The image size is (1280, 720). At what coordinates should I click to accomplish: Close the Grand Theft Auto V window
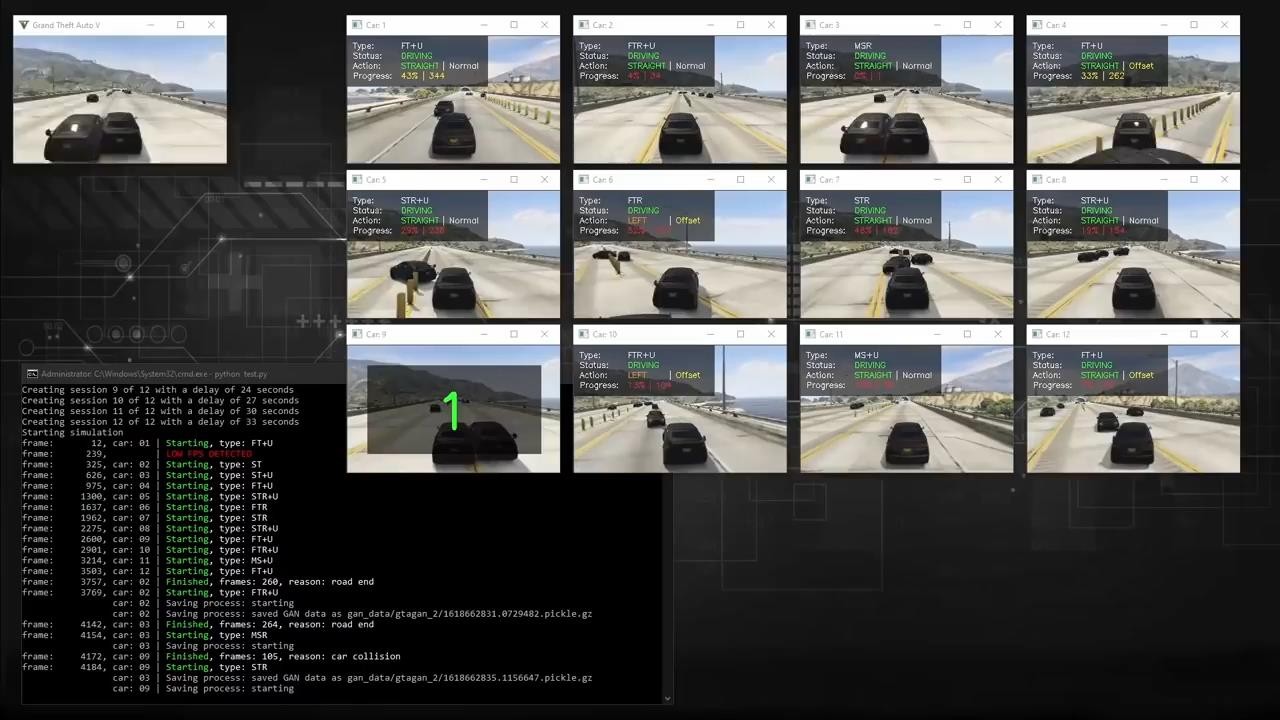211,25
